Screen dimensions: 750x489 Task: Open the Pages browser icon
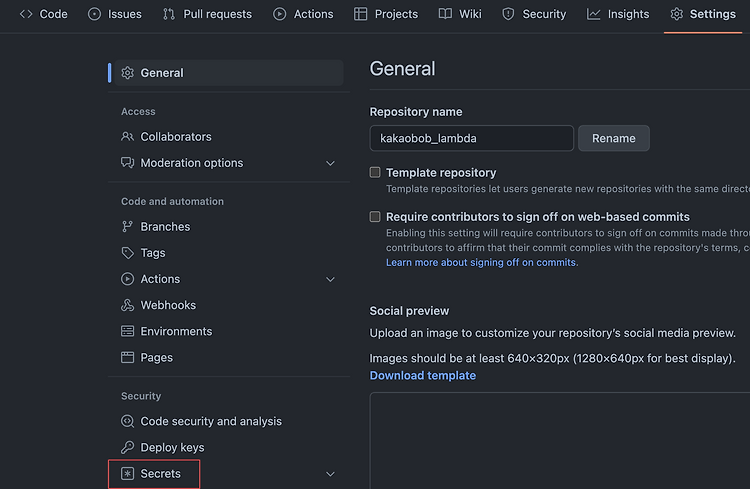tap(127, 357)
